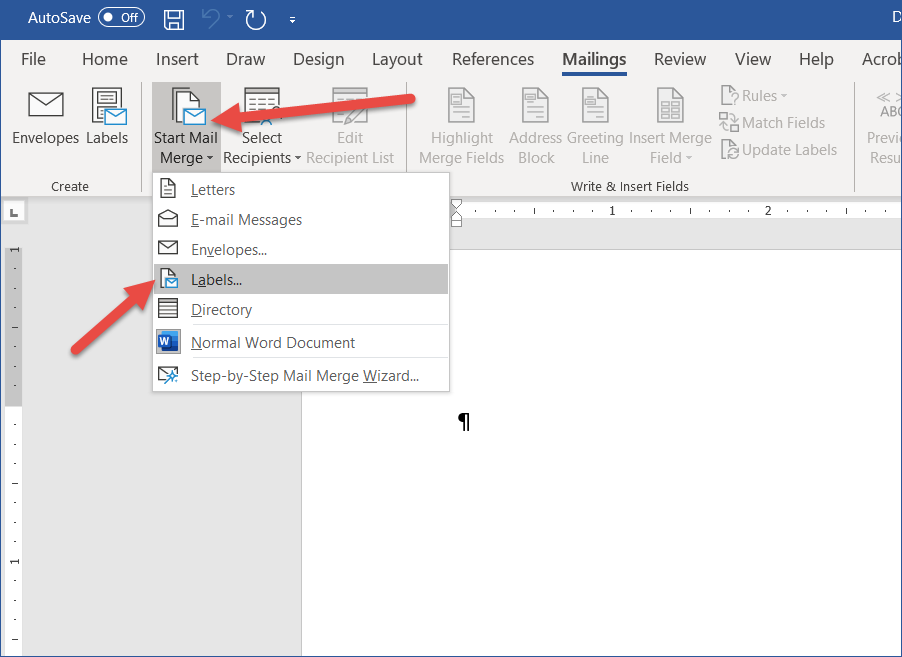
Task: Select Labels... in the dropdown menu
Action: pos(301,279)
